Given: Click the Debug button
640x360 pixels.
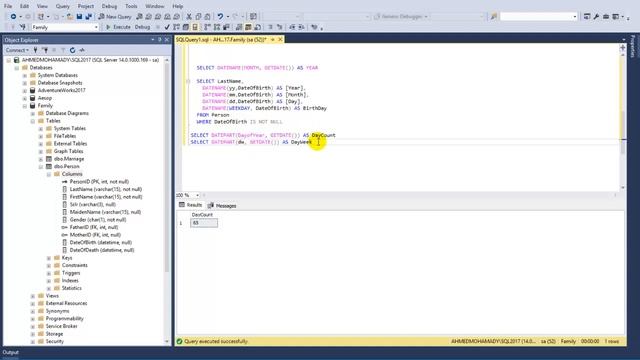Looking at the screenshot, I should pos(142,27).
